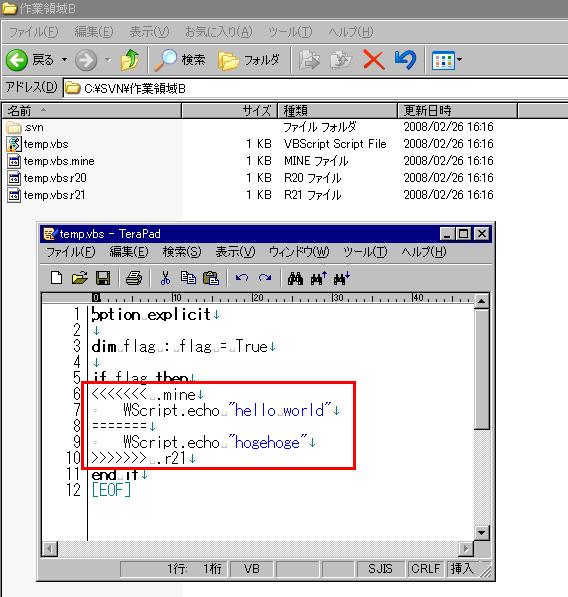Open the 検索(S) menu in TeraPad
The width and height of the screenshot is (568, 597).
182,252
